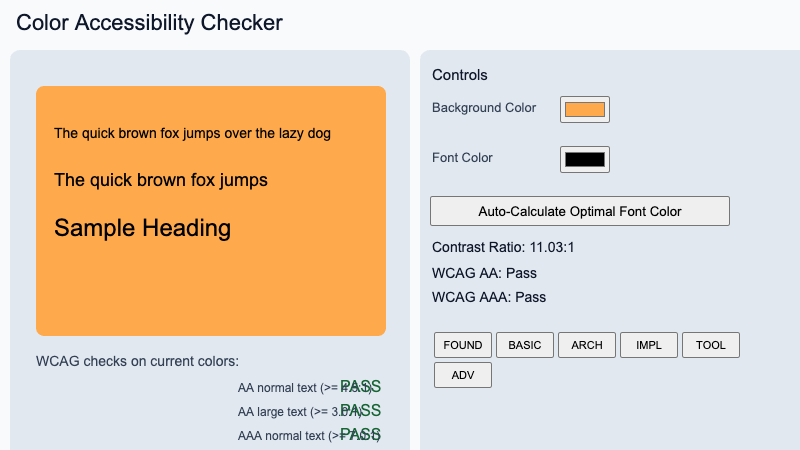The height and width of the screenshot is (450, 800).
Task: Click the Controls panel heading
Action: (x=460, y=75)
